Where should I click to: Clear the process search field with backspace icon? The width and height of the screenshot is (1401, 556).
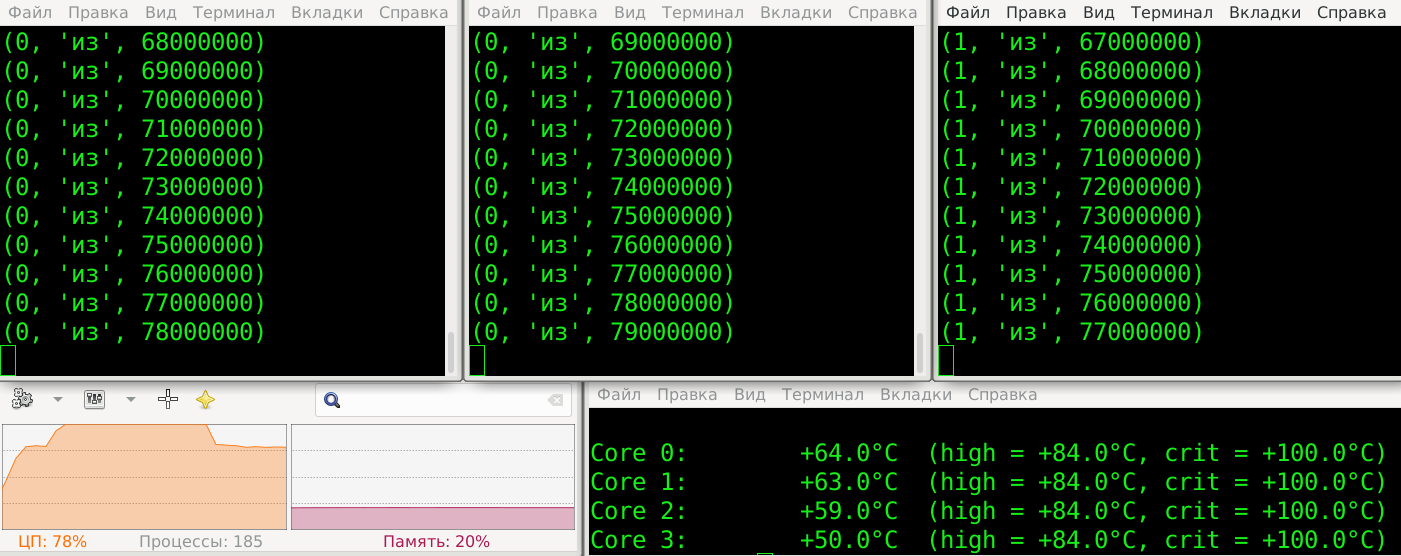(x=555, y=401)
